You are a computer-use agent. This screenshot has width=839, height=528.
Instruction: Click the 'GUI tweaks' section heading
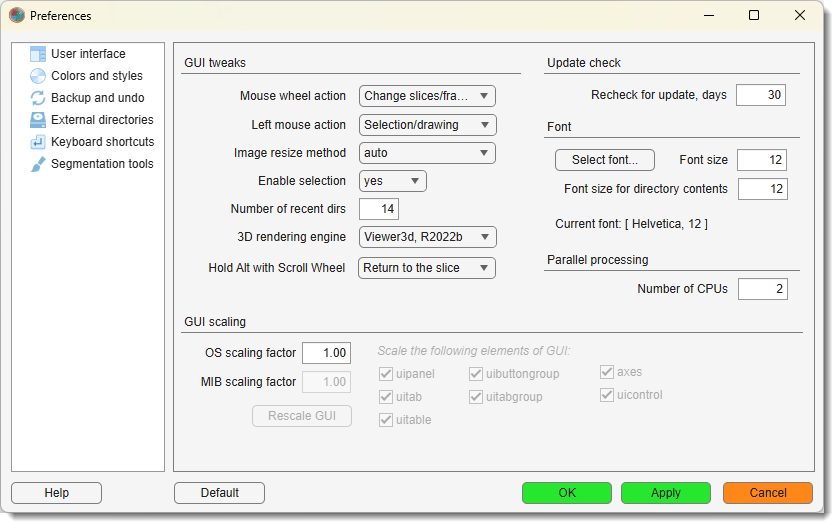coord(215,63)
